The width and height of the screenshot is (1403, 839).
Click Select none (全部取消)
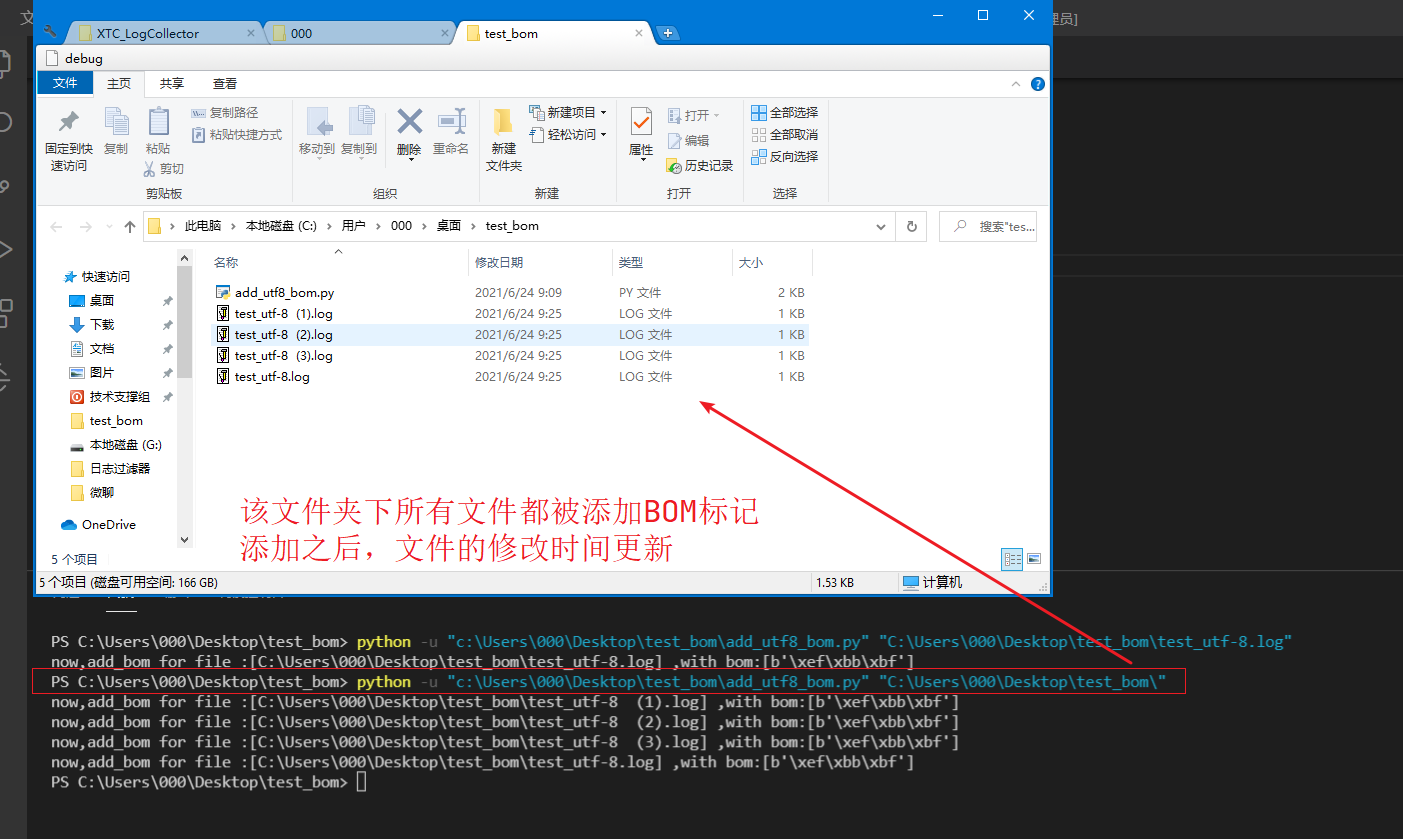coord(785,134)
